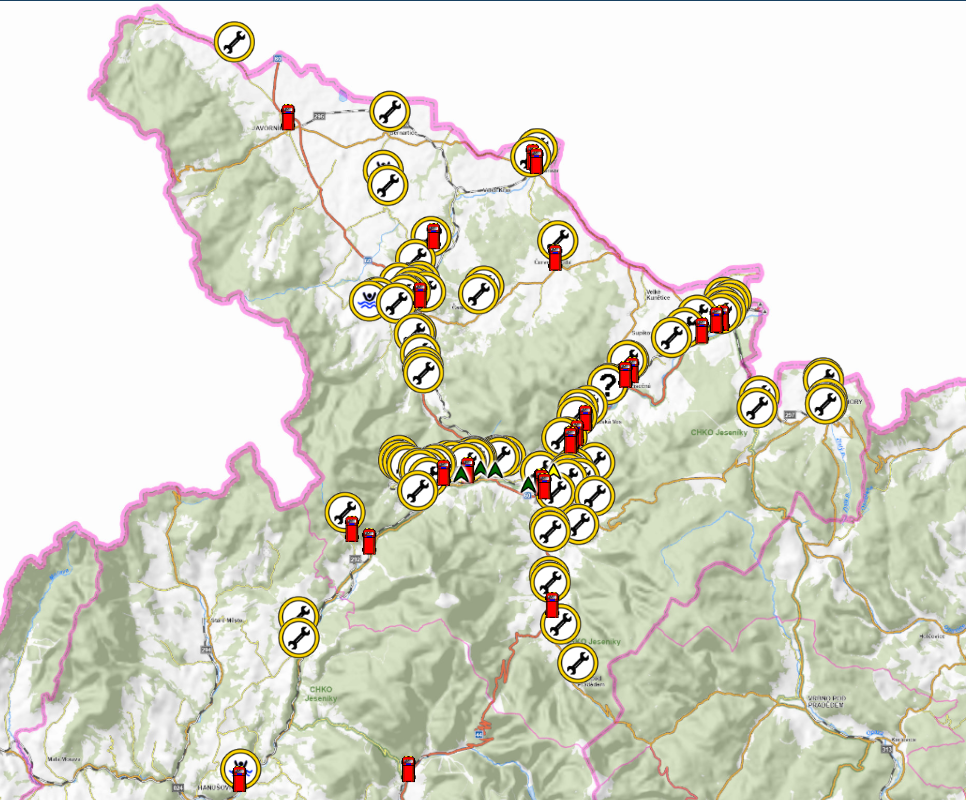
Task: Click the eastern CHKO Jeseníky green label
Action: (x=719, y=432)
